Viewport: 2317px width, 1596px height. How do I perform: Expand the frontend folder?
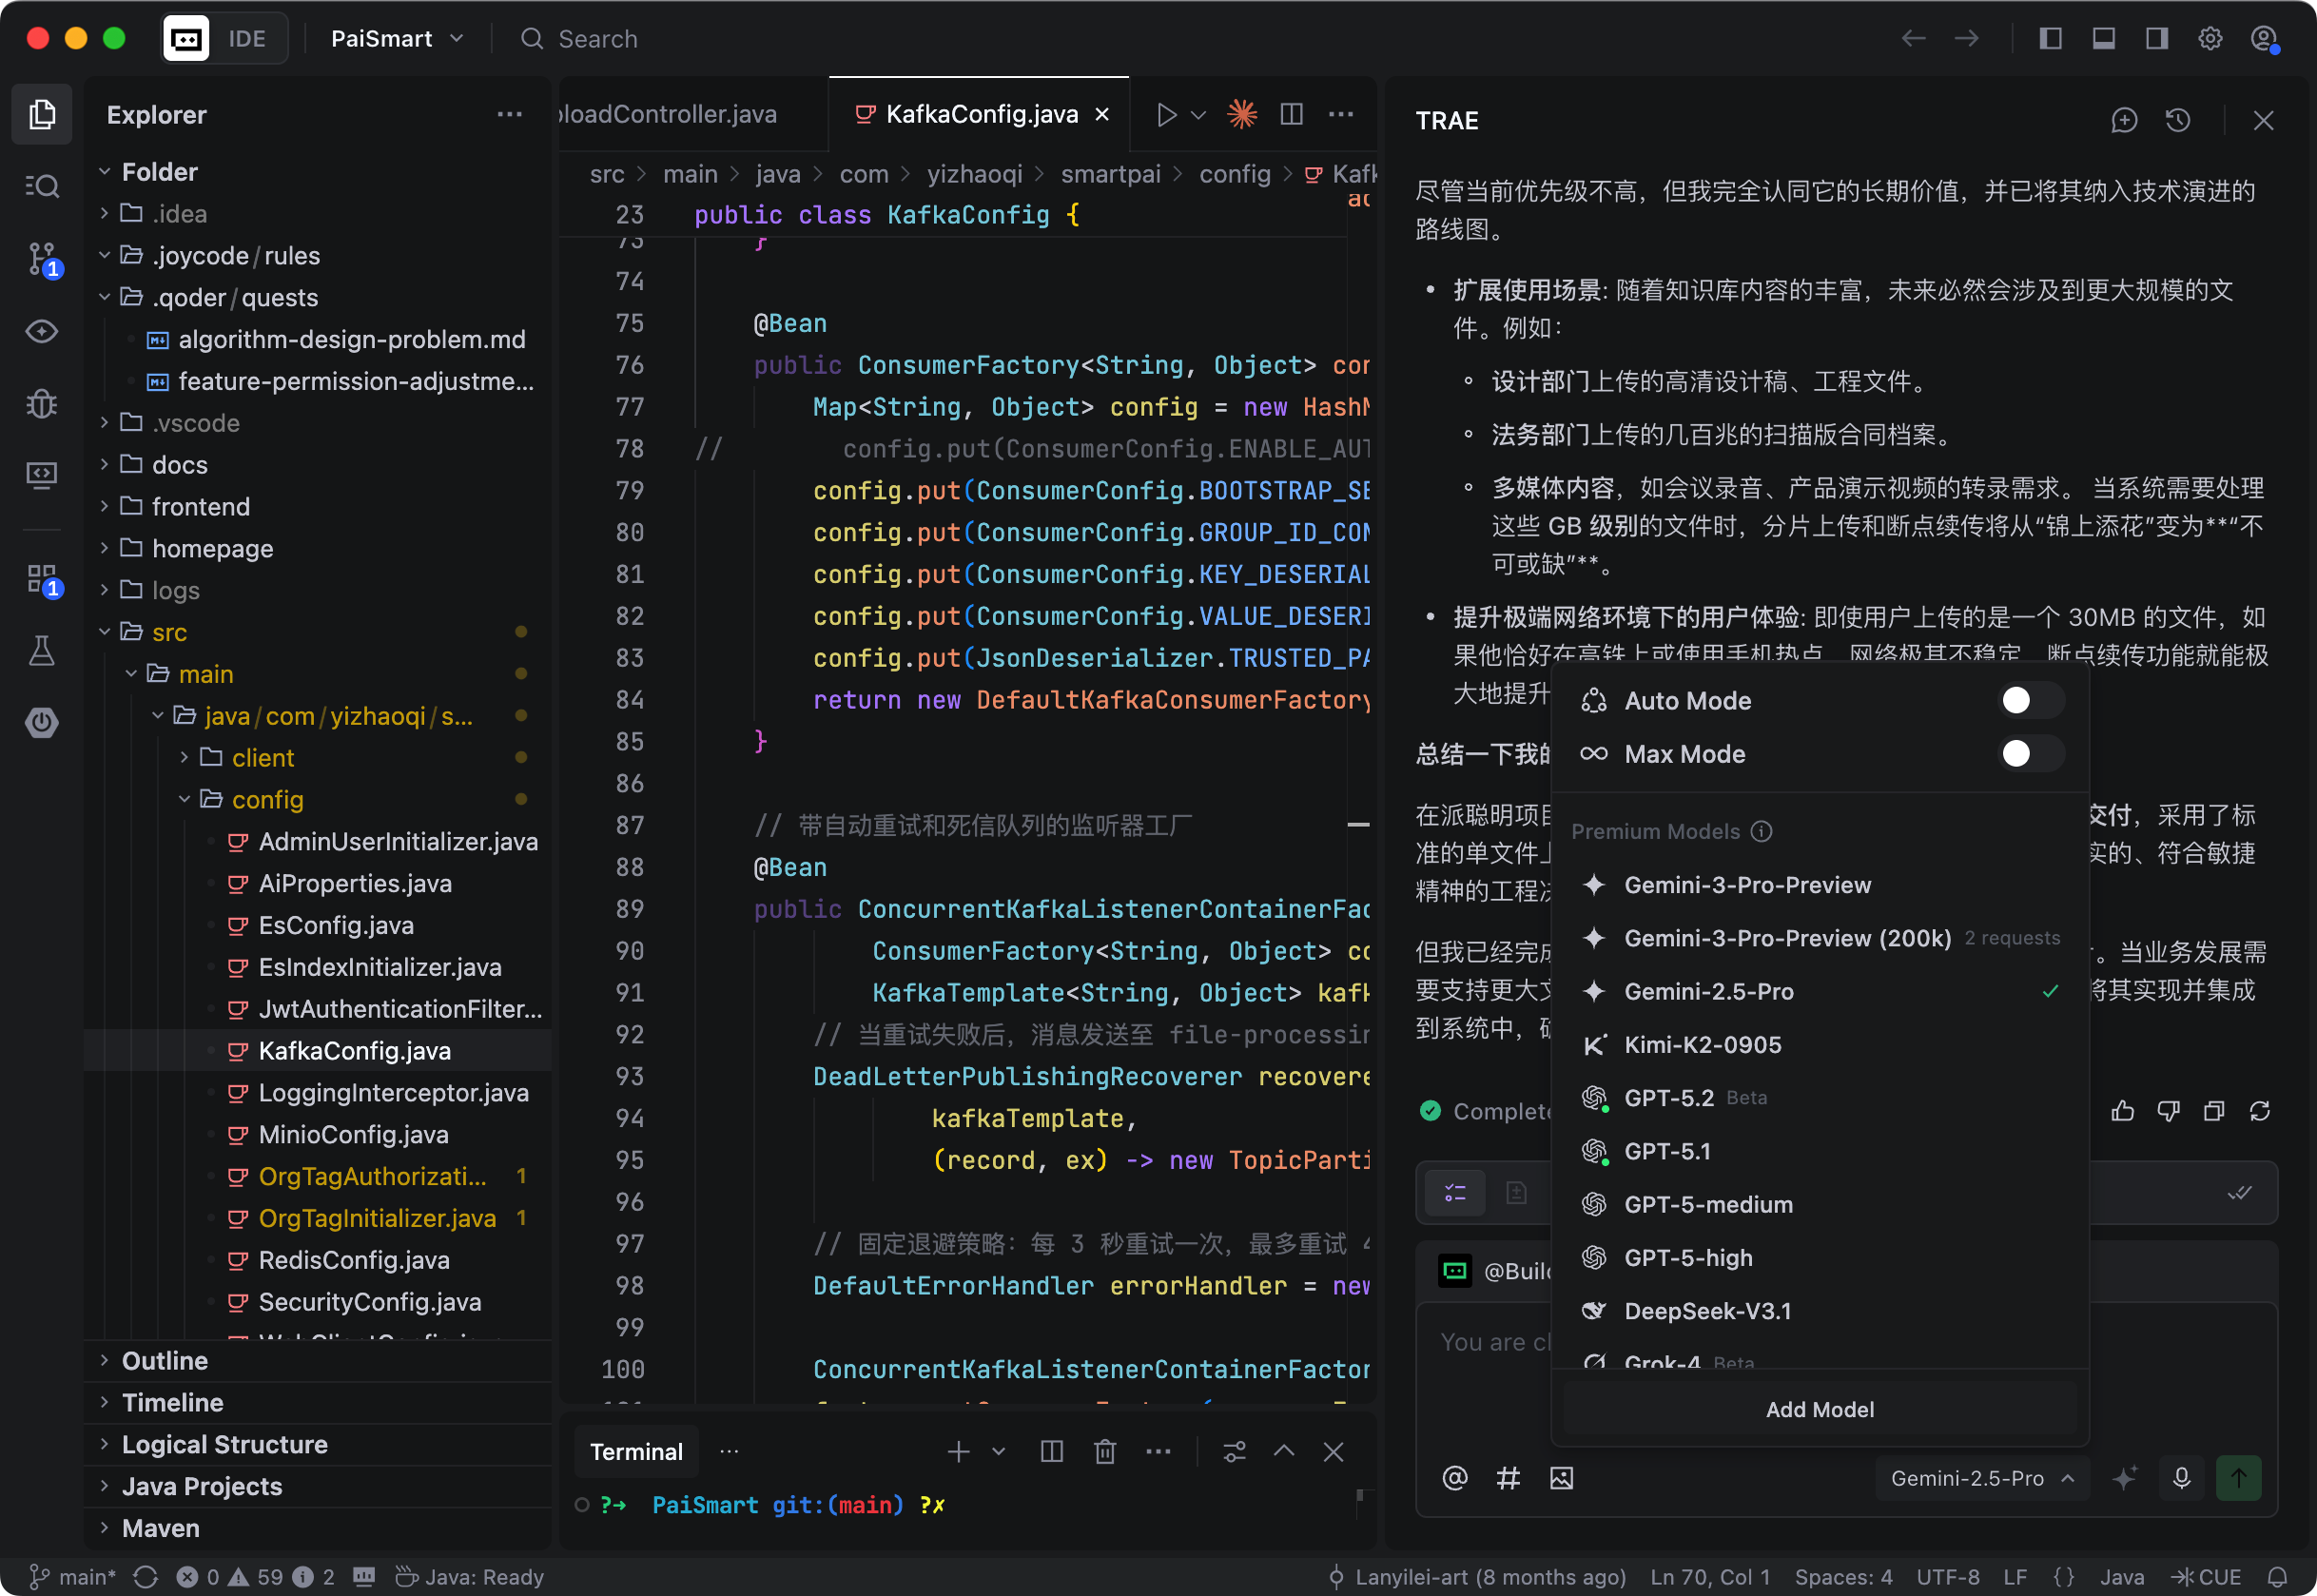[200, 507]
